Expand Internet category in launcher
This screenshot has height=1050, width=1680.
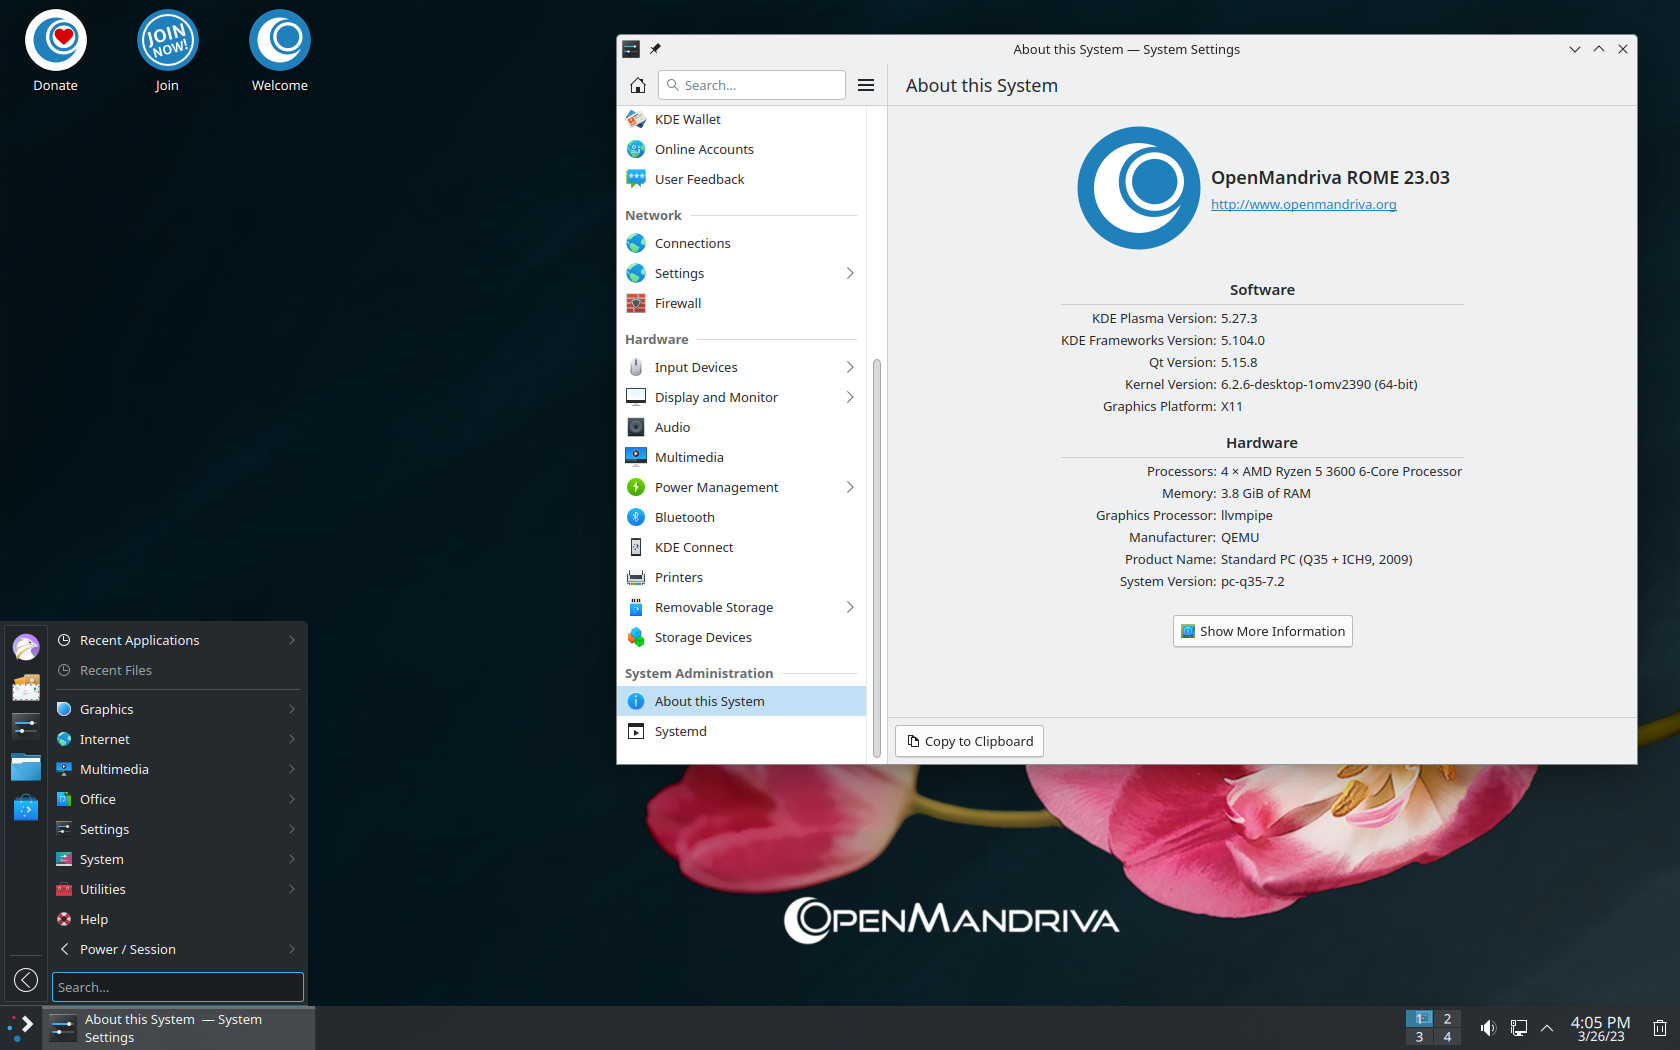tap(177, 739)
